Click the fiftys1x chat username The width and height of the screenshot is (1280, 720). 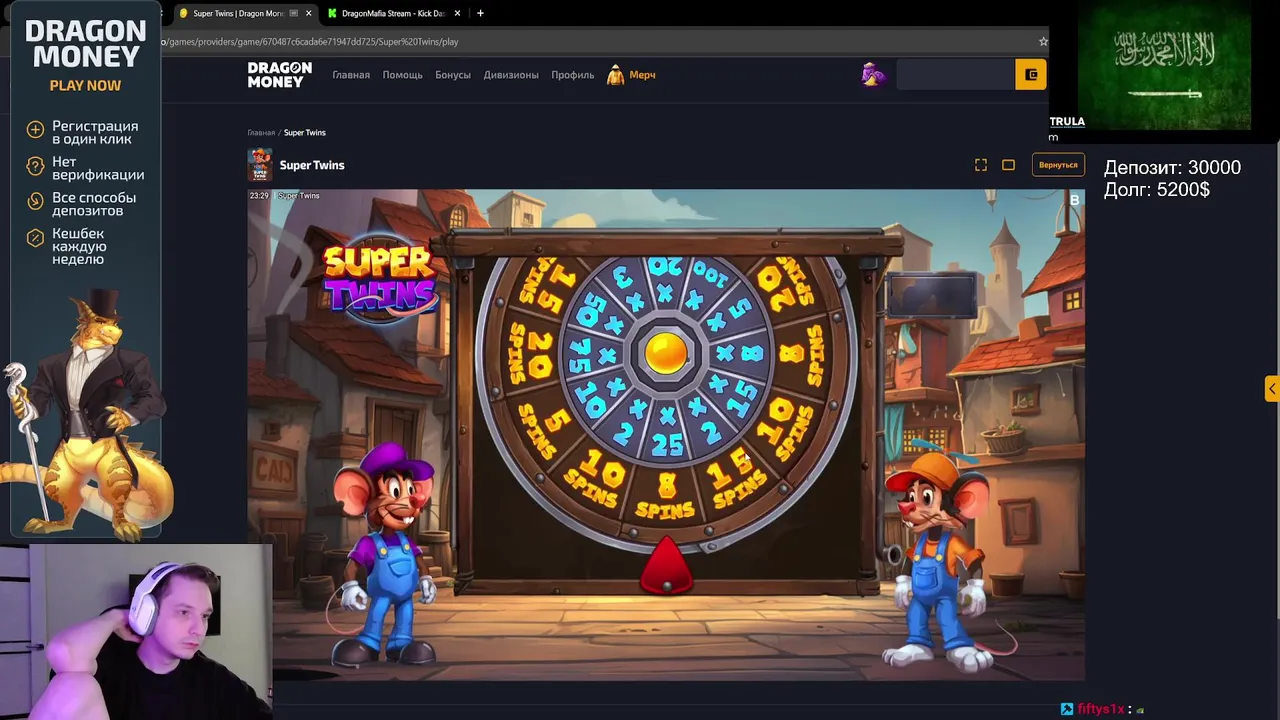pyautogui.click(x=1101, y=709)
